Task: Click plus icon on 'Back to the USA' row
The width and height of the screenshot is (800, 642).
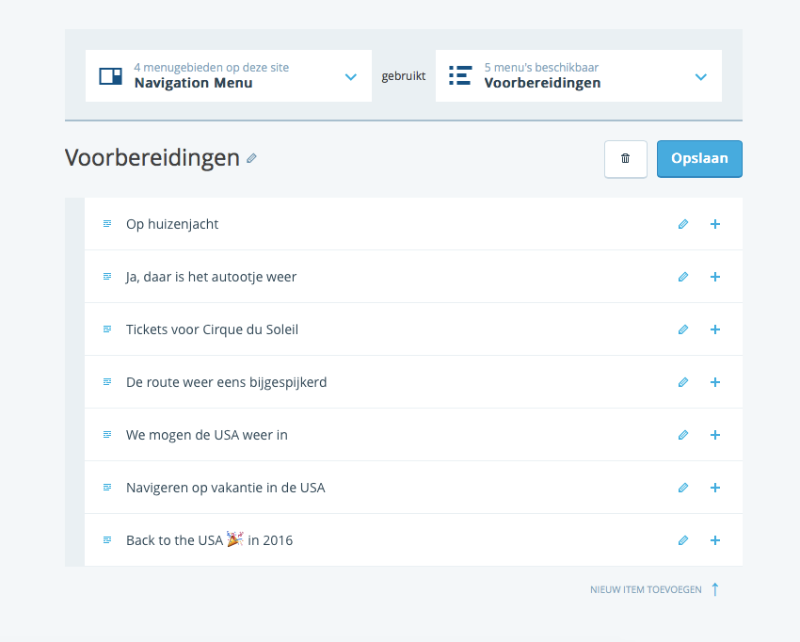Action: (715, 540)
